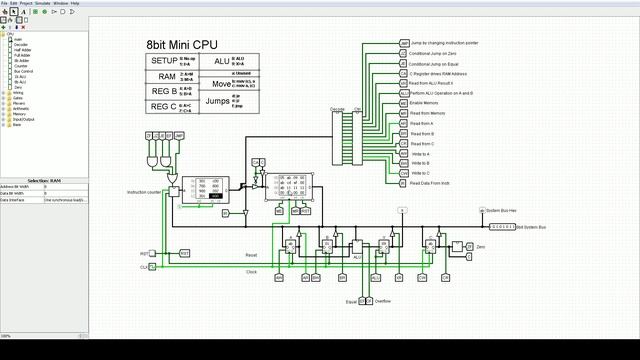Screen dimensions: 640x360
Task: Select the program ROM beside Instruction counter
Action: 206,190
